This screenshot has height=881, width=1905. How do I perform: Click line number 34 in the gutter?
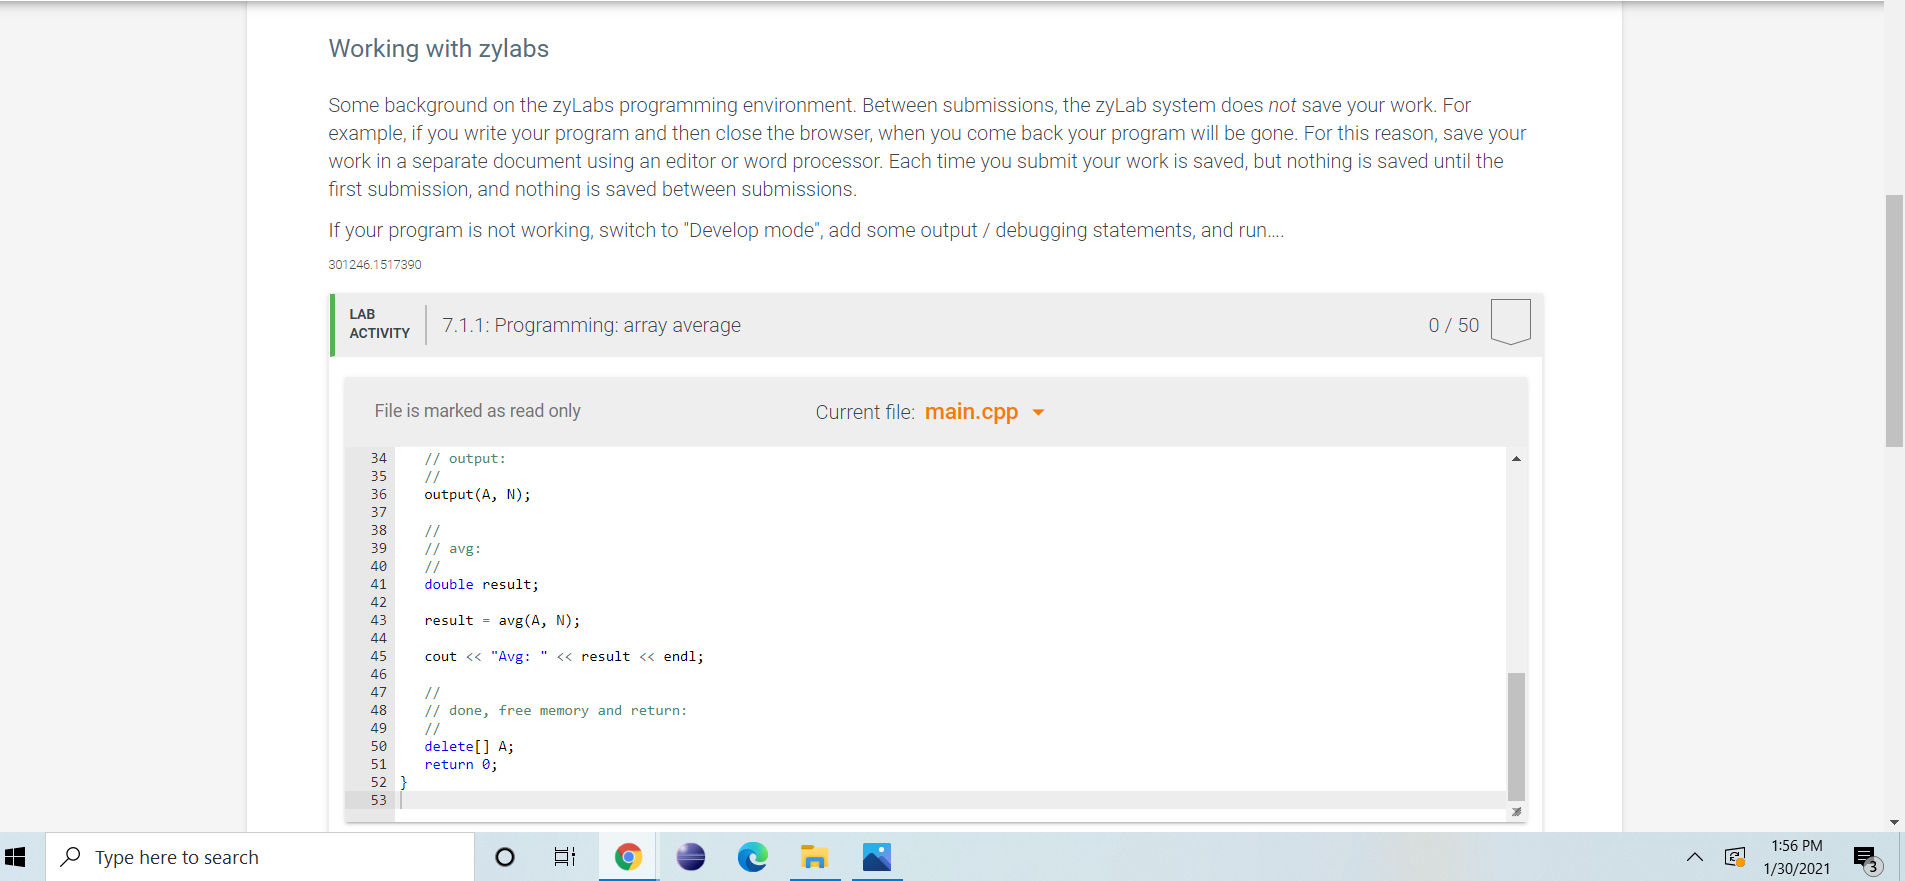pos(378,458)
